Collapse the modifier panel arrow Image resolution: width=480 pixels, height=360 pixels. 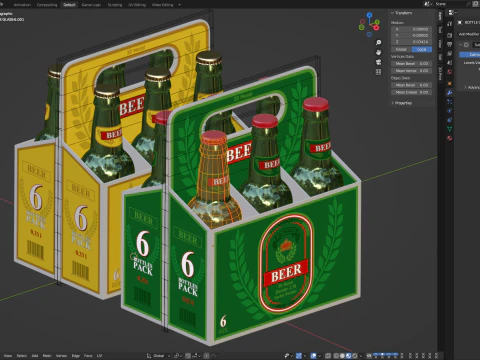(461, 45)
